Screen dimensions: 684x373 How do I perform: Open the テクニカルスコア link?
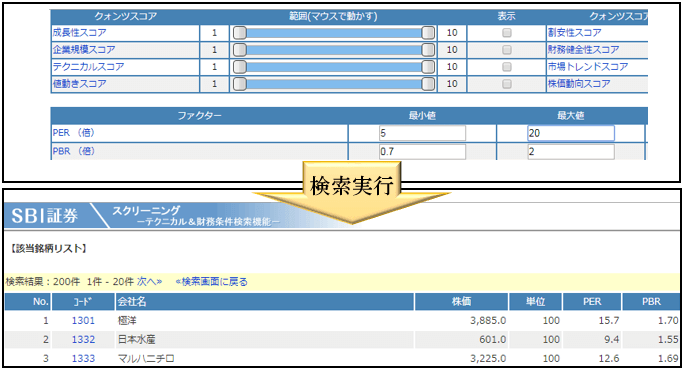pyautogui.click(x=88, y=67)
